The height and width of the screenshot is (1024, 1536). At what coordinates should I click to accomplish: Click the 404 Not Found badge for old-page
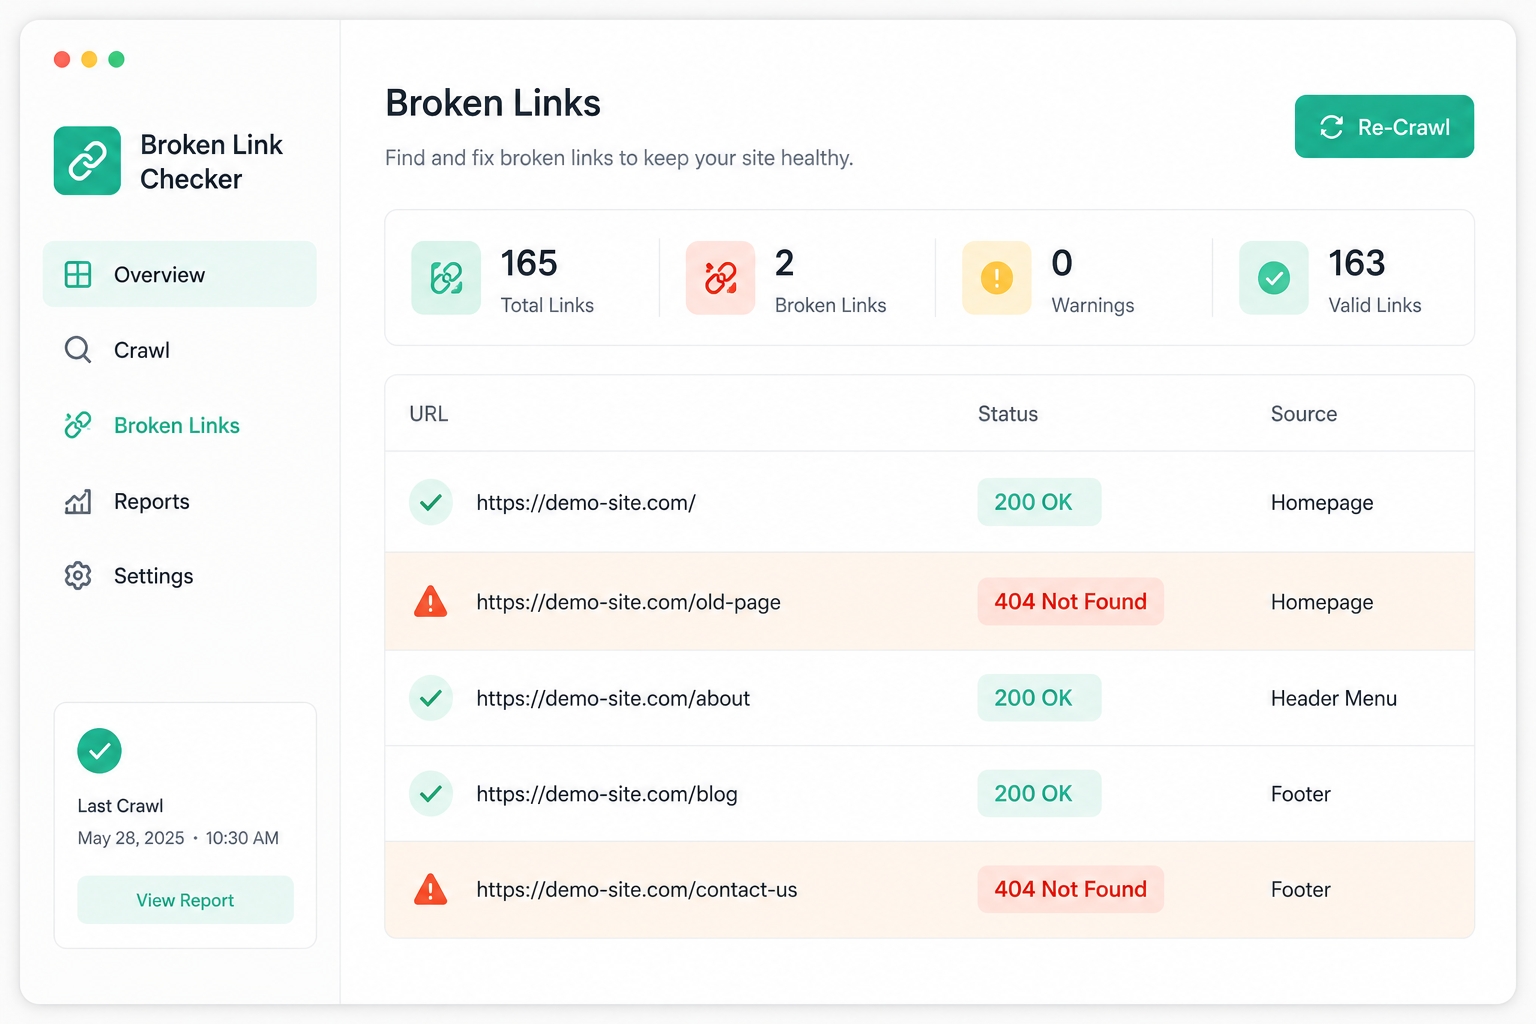(1071, 601)
